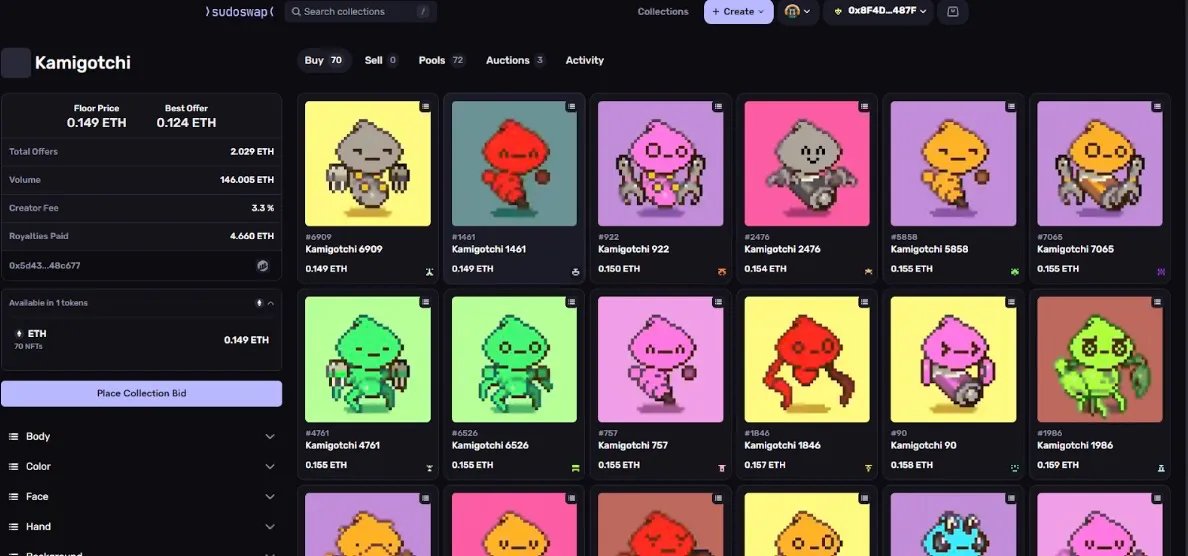Select the ETH token row with 70 NFTs
The image size is (1188, 556).
coord(142,339)
